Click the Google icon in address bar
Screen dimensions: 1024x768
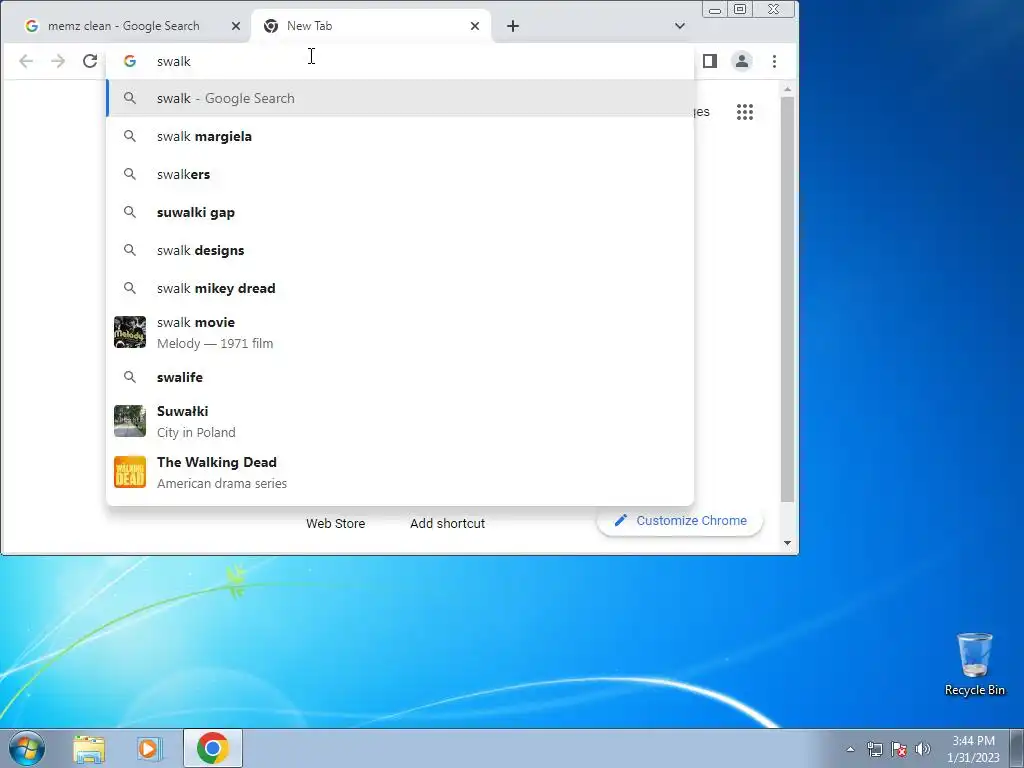click(130, 61)
